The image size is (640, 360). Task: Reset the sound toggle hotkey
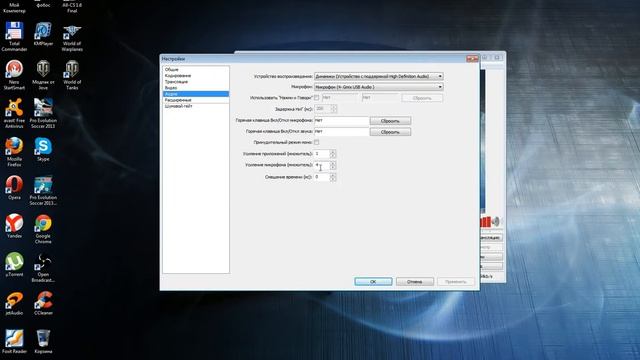390,132
